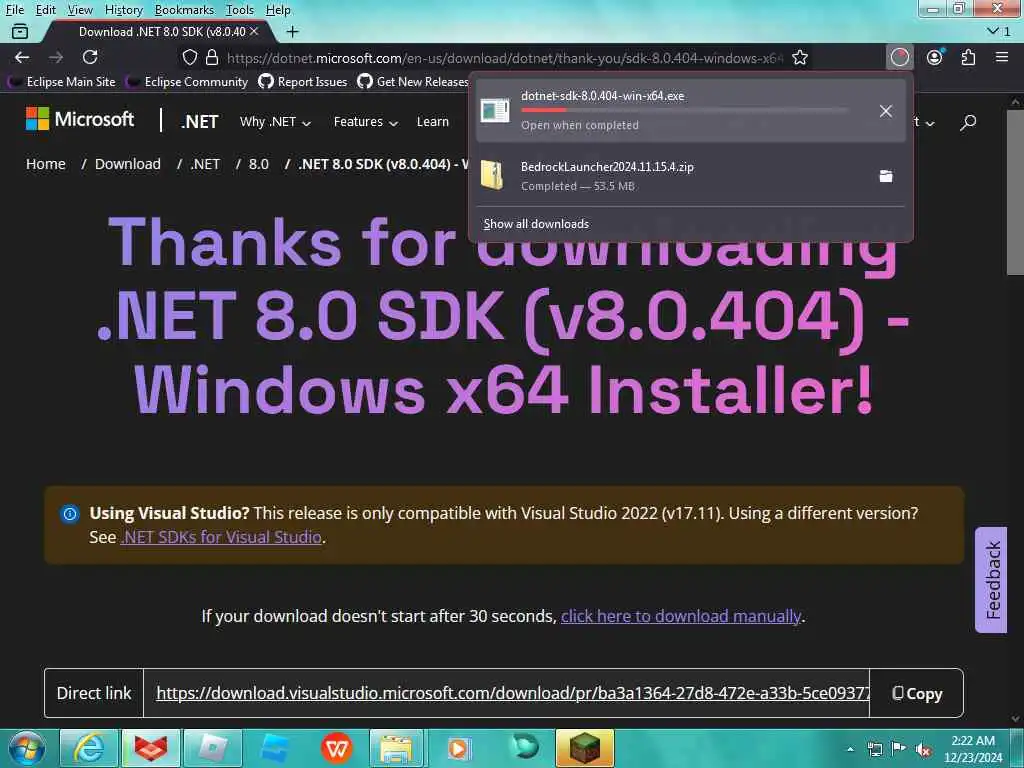
Task: Bookmark this page with the star icon
Action: [x=799, y=57]
